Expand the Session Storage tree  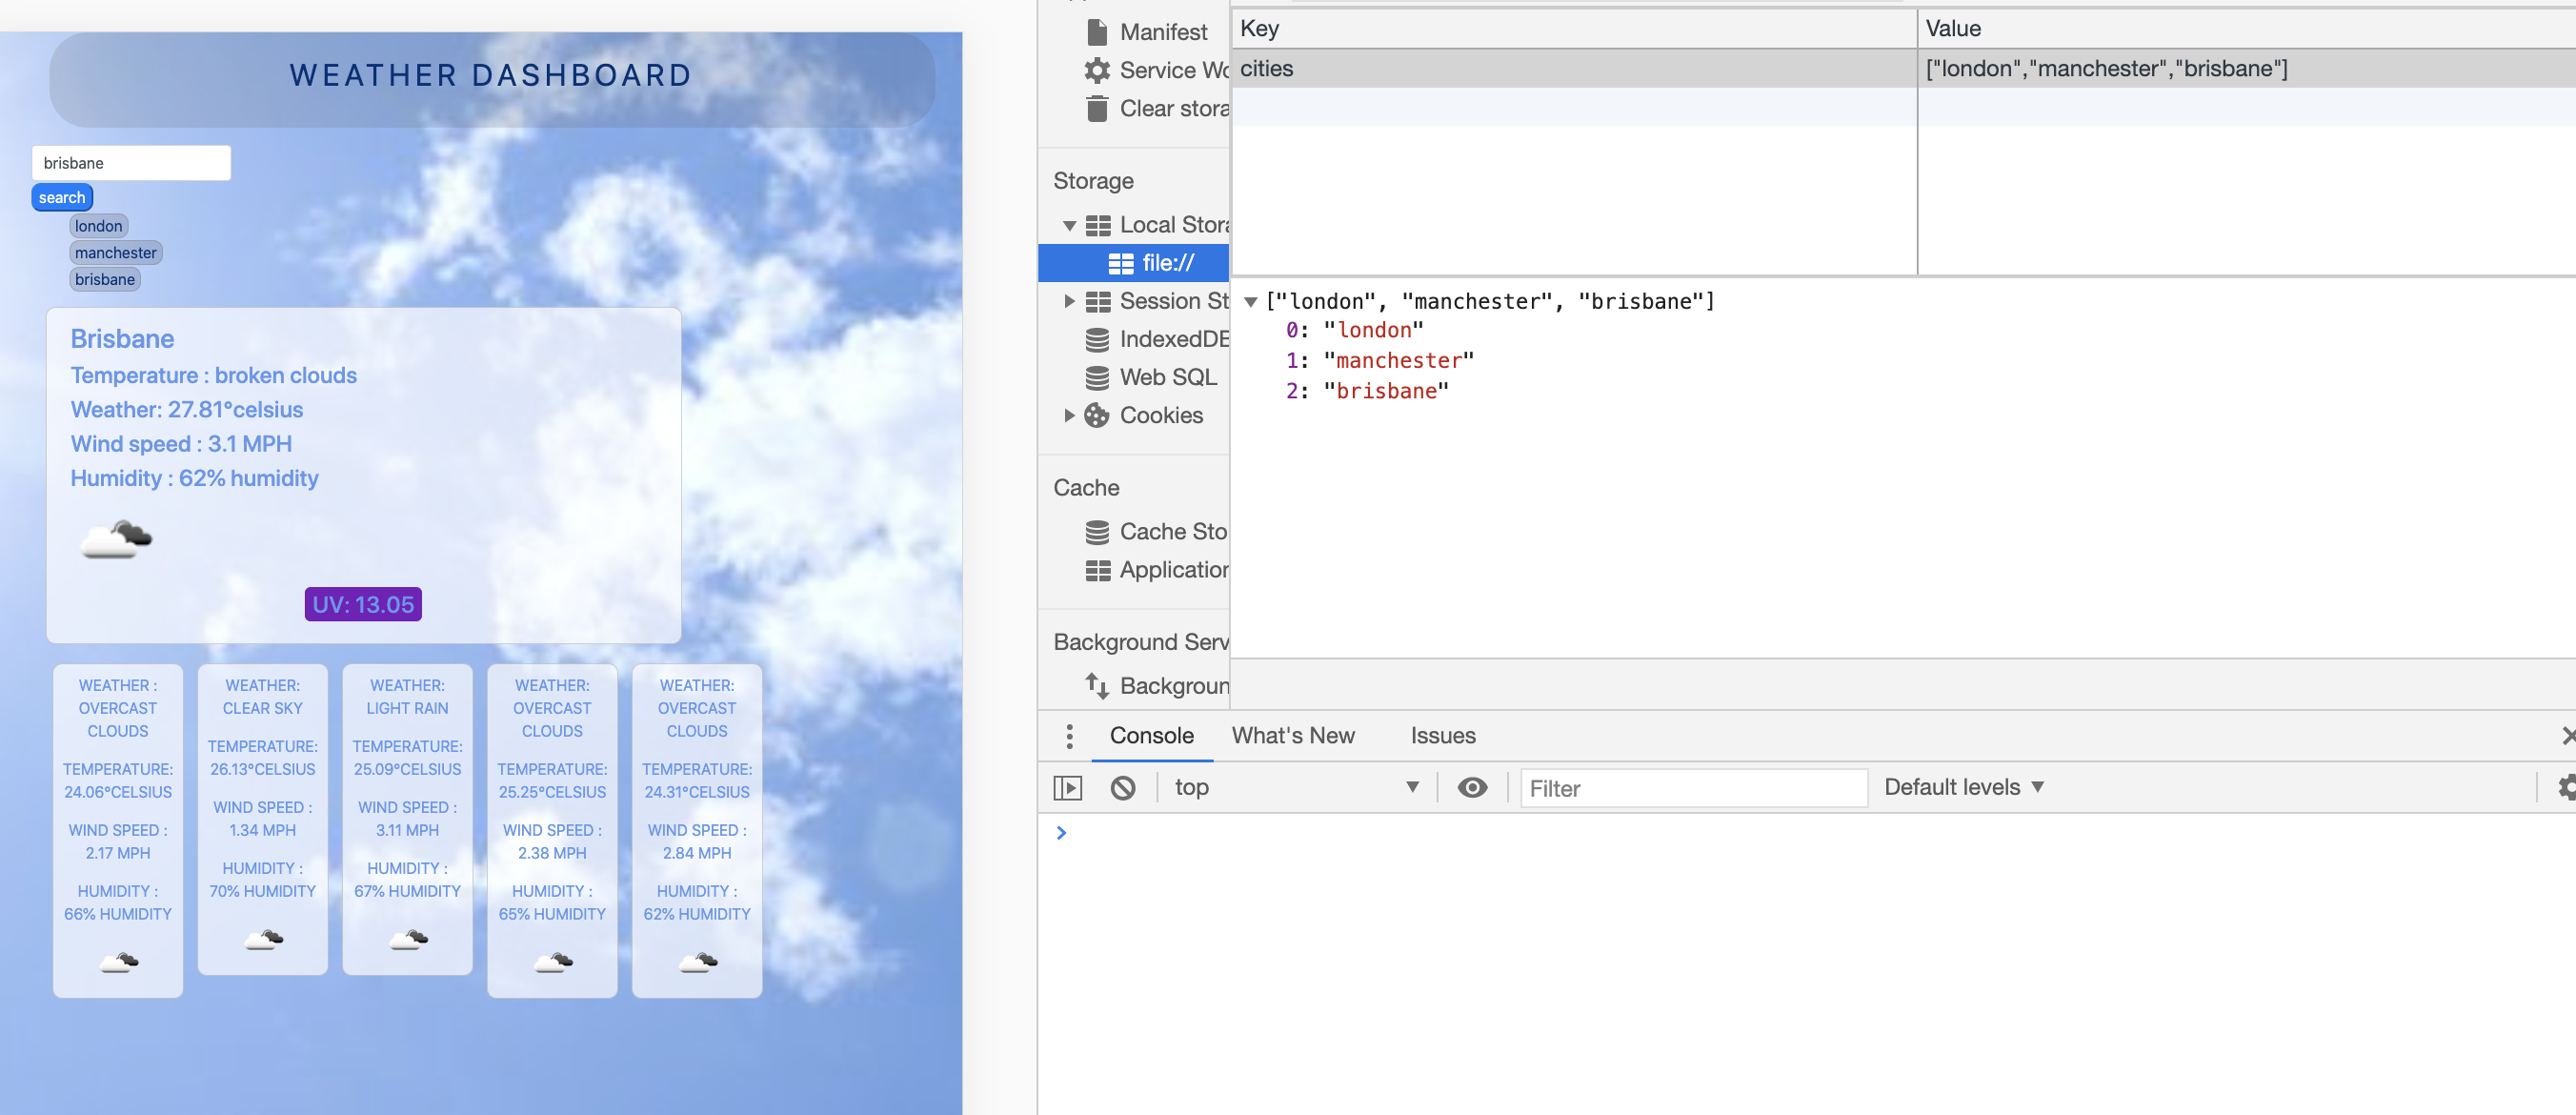[x=1069, y=301]
